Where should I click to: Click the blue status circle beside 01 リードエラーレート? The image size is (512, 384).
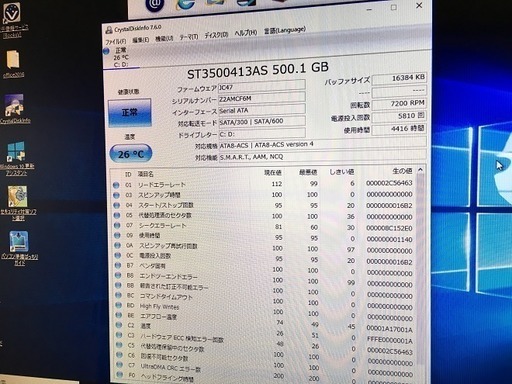point(116,185)
